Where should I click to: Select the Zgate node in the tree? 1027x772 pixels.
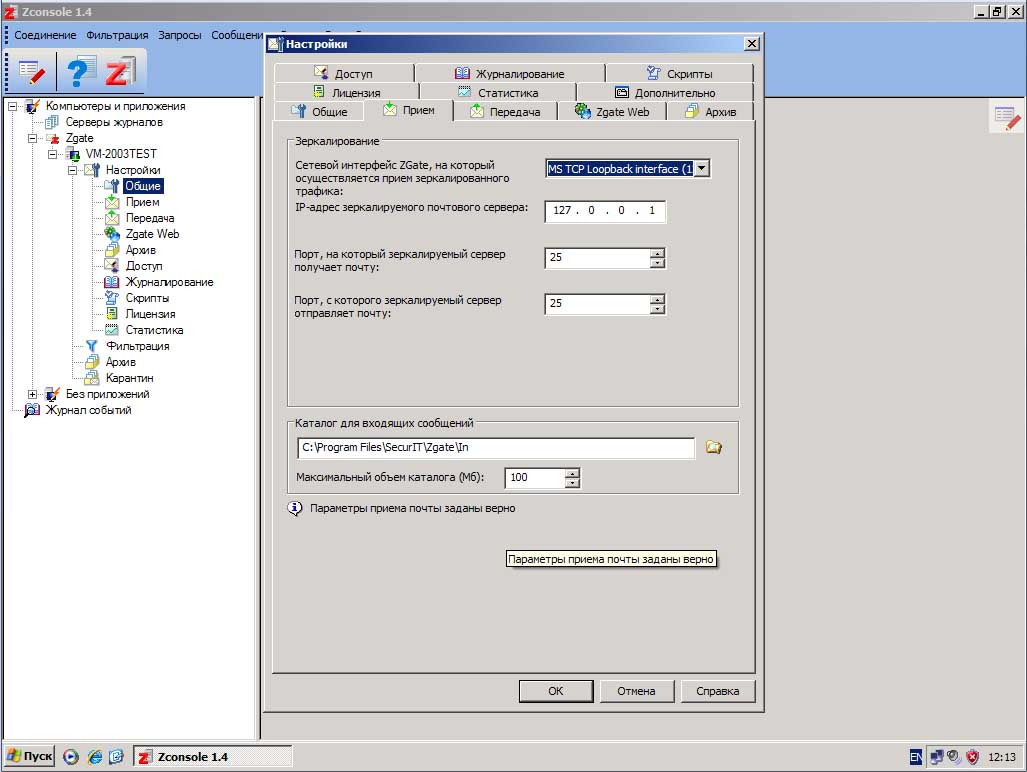coord(79,138)
